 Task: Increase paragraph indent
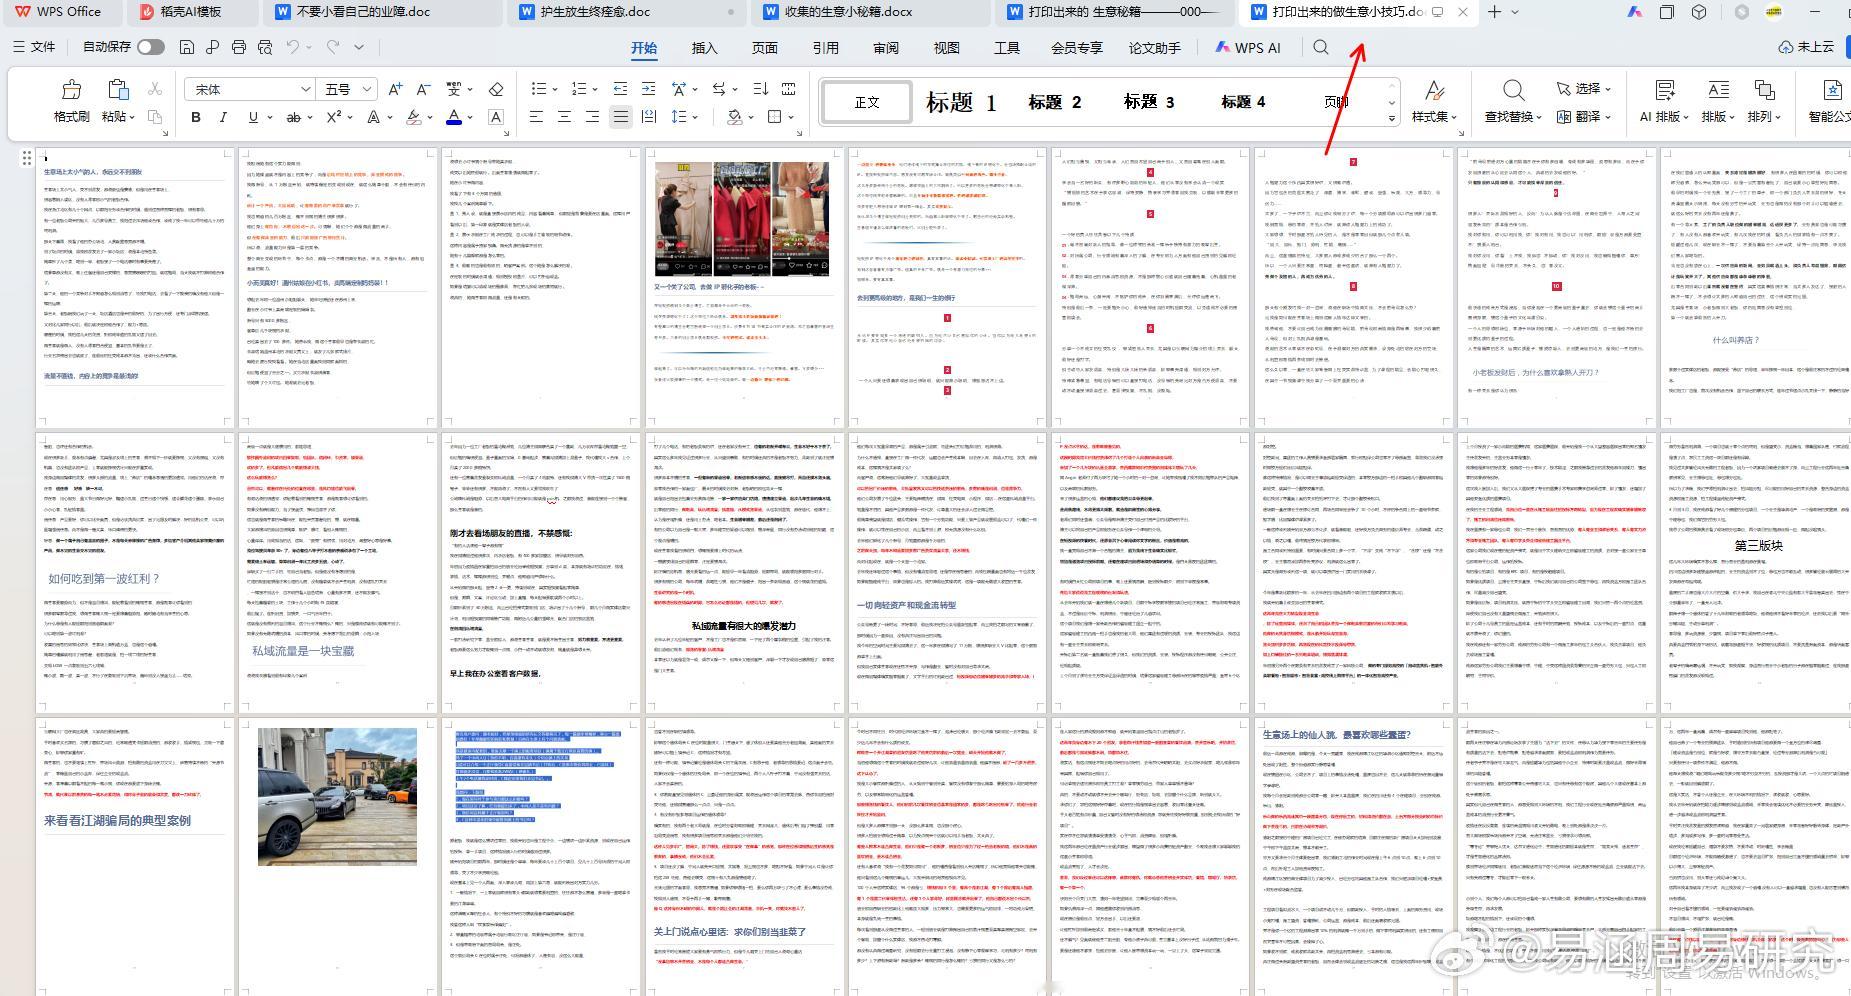coord(648,89)
